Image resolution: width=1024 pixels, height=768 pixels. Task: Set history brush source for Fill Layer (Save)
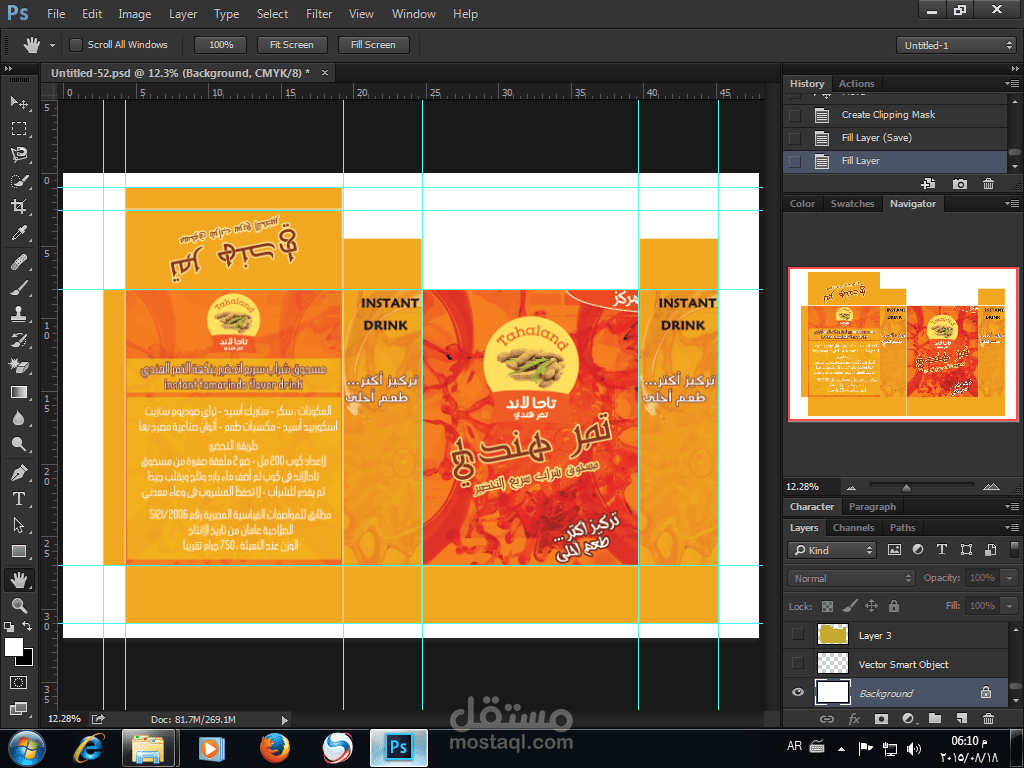point(795,138)
